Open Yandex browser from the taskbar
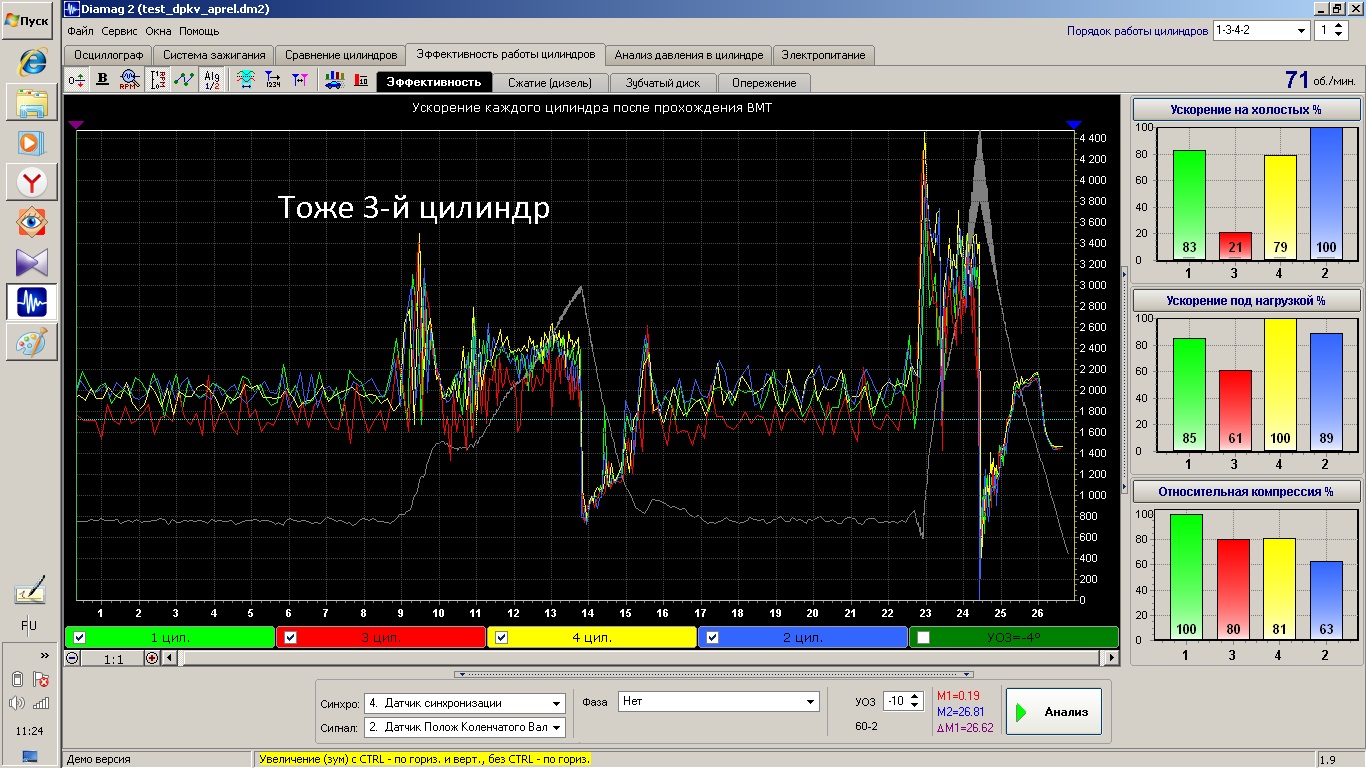This screenshot has height=768, width=1366. tap(31, 182)
